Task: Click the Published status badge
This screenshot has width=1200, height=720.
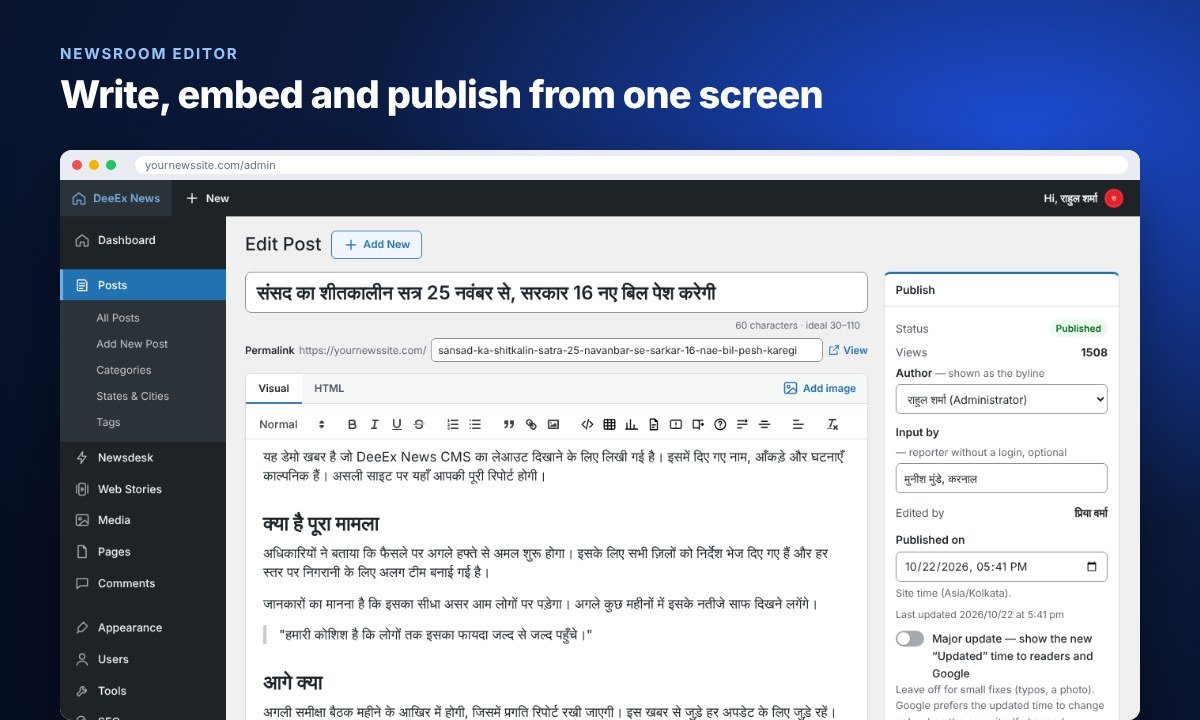Action: [1078, 328]
